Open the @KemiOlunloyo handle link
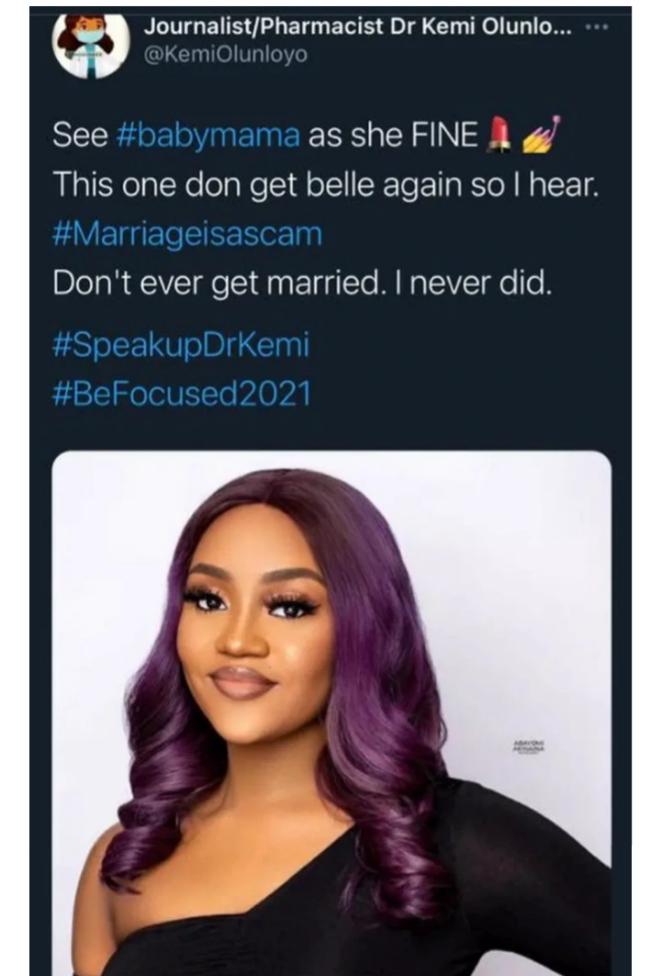This screenshot has width=661, height=976. (226, 54)
